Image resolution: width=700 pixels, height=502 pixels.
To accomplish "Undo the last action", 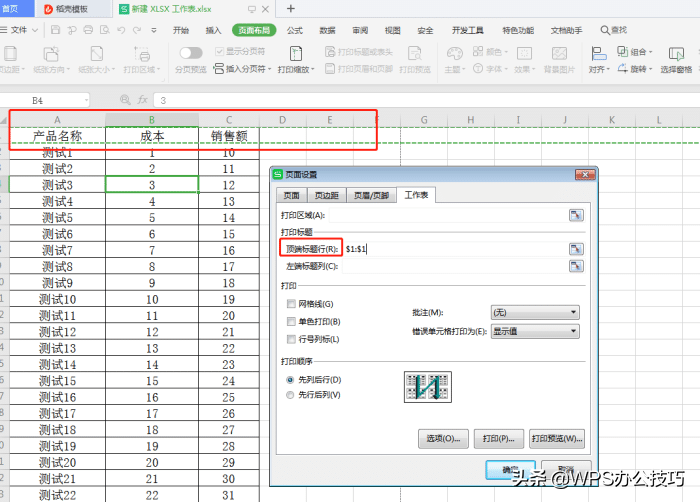I will pos(121,30).
